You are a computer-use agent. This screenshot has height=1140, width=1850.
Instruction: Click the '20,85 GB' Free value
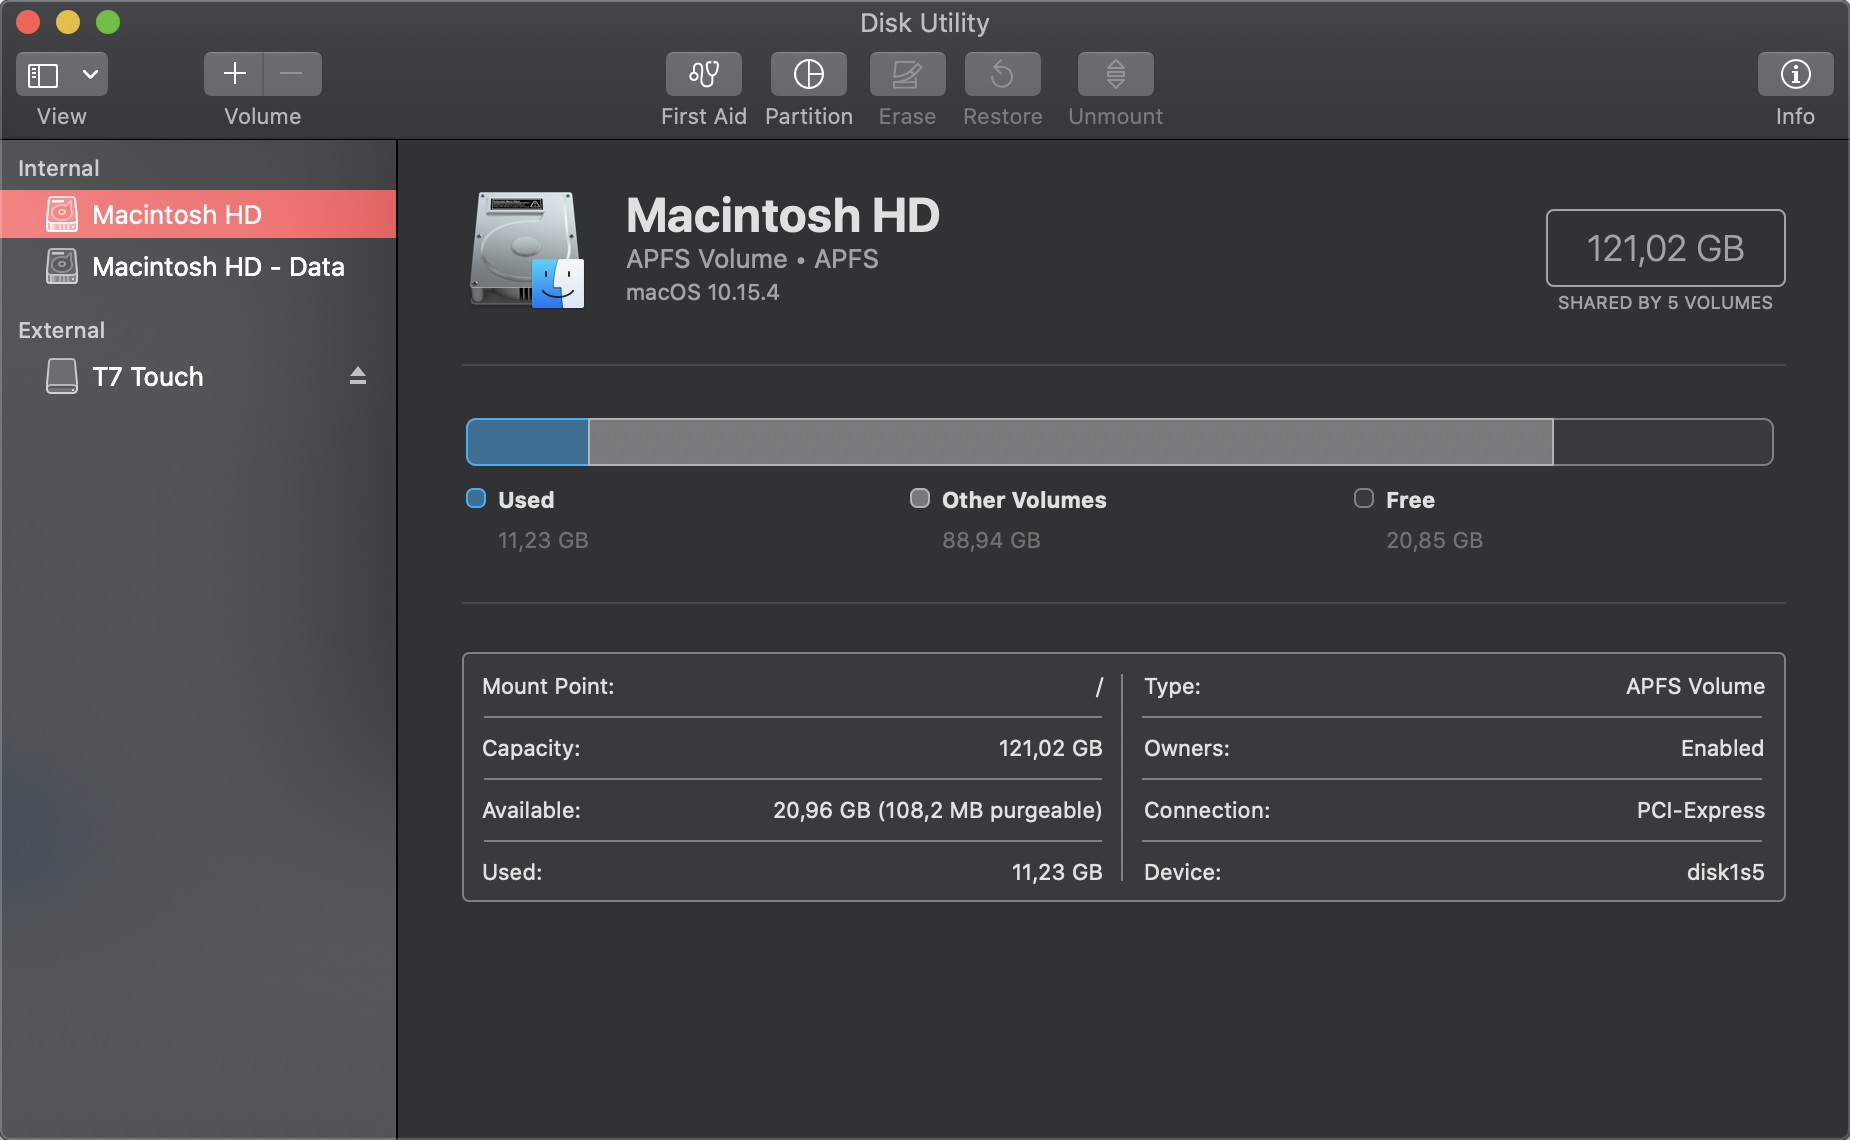[x=1434, y=540]
